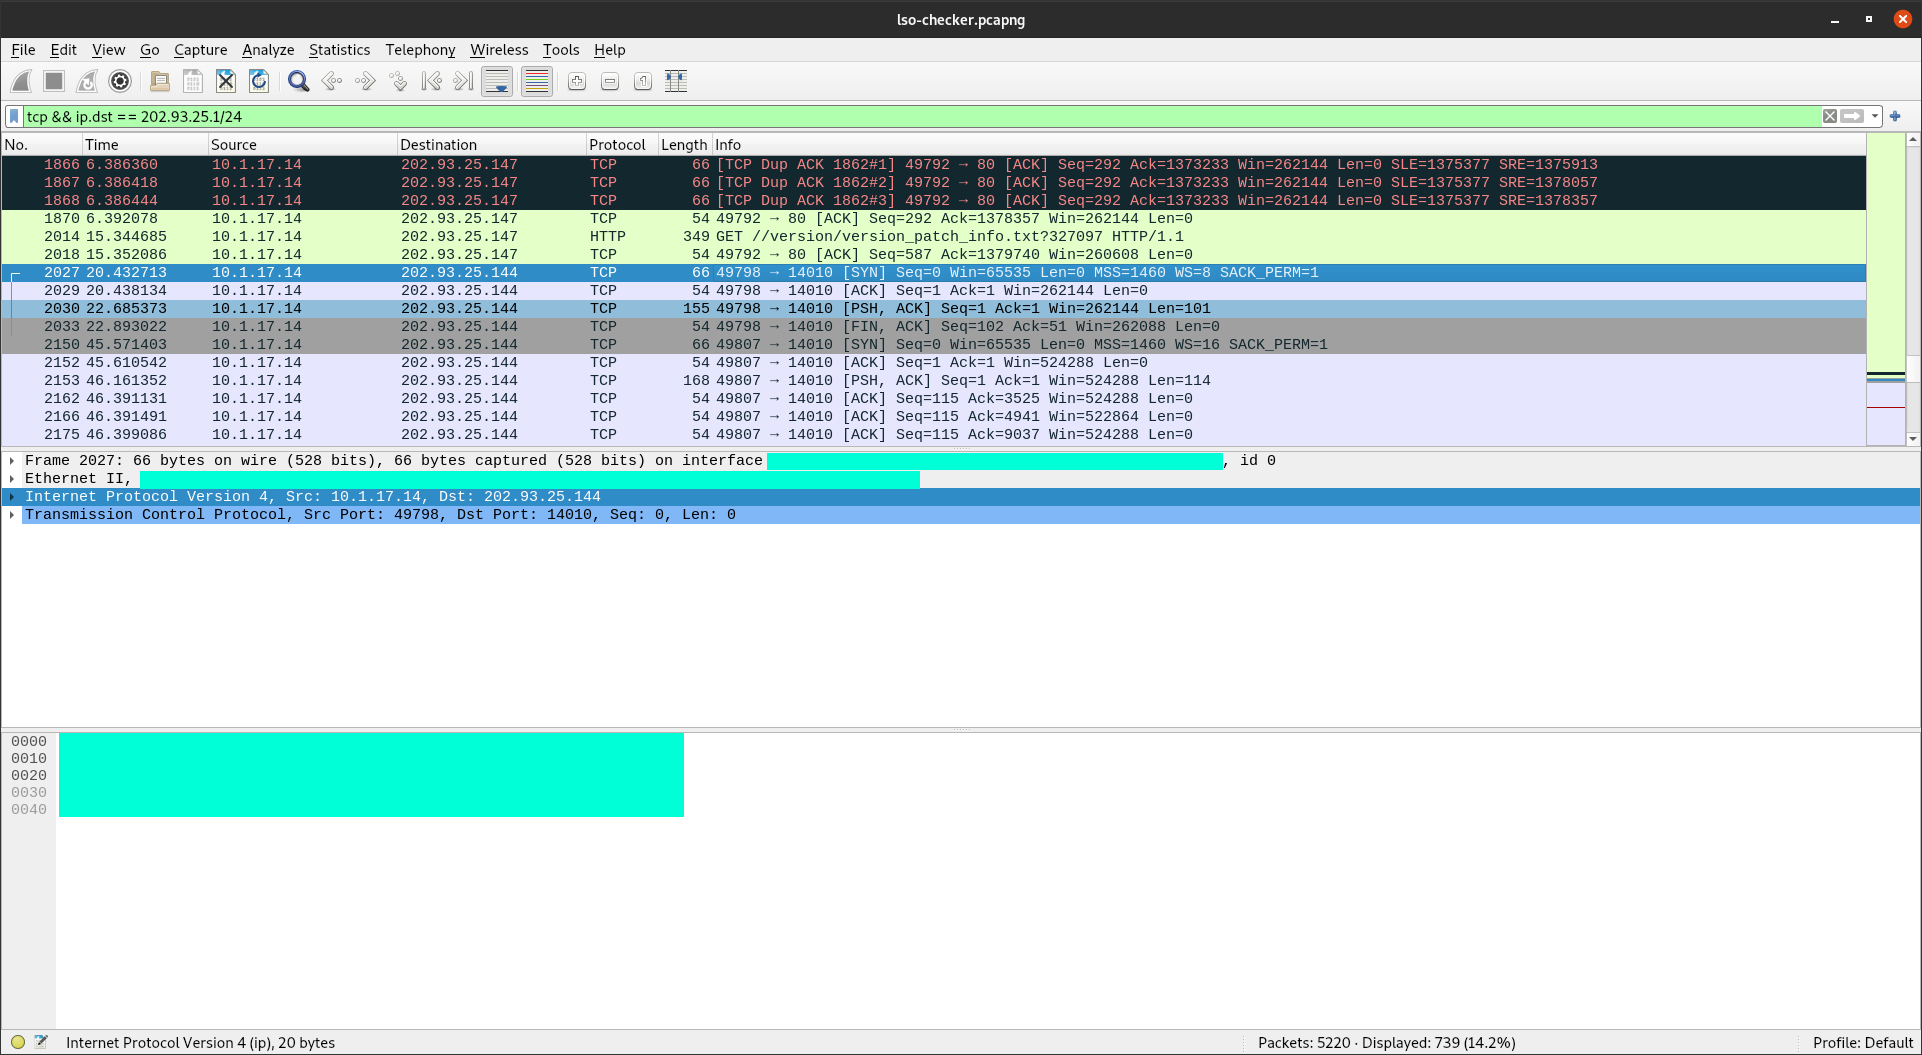Select packet 2030 PSH ACK row

[933, 309]
